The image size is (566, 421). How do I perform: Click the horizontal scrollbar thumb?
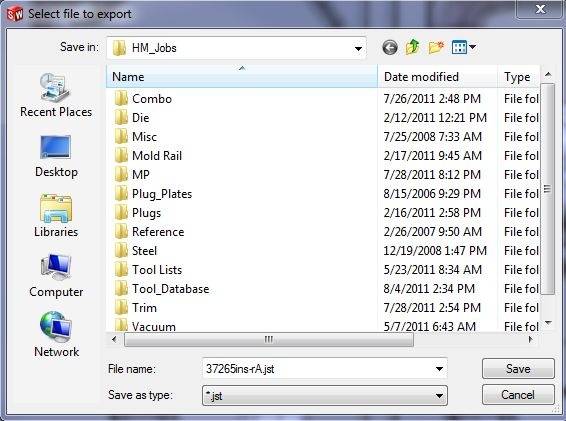(x=269, y=339)
